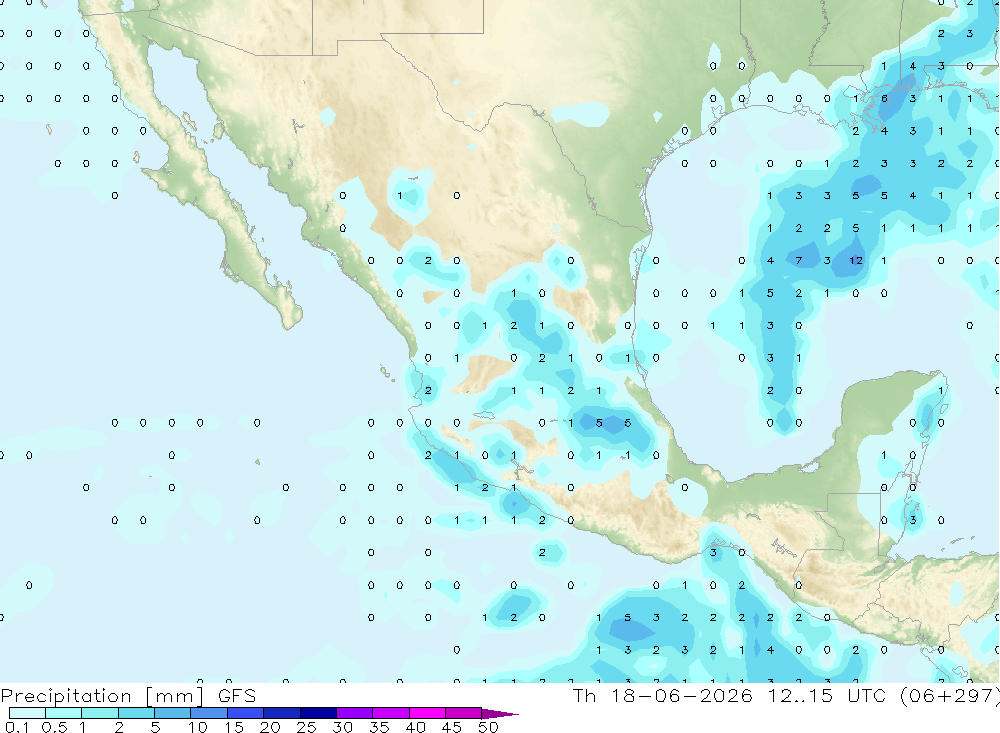Click the 35–40 mm violet swatch
Viewport: 1000px width, 733px height.
[390, 713]
